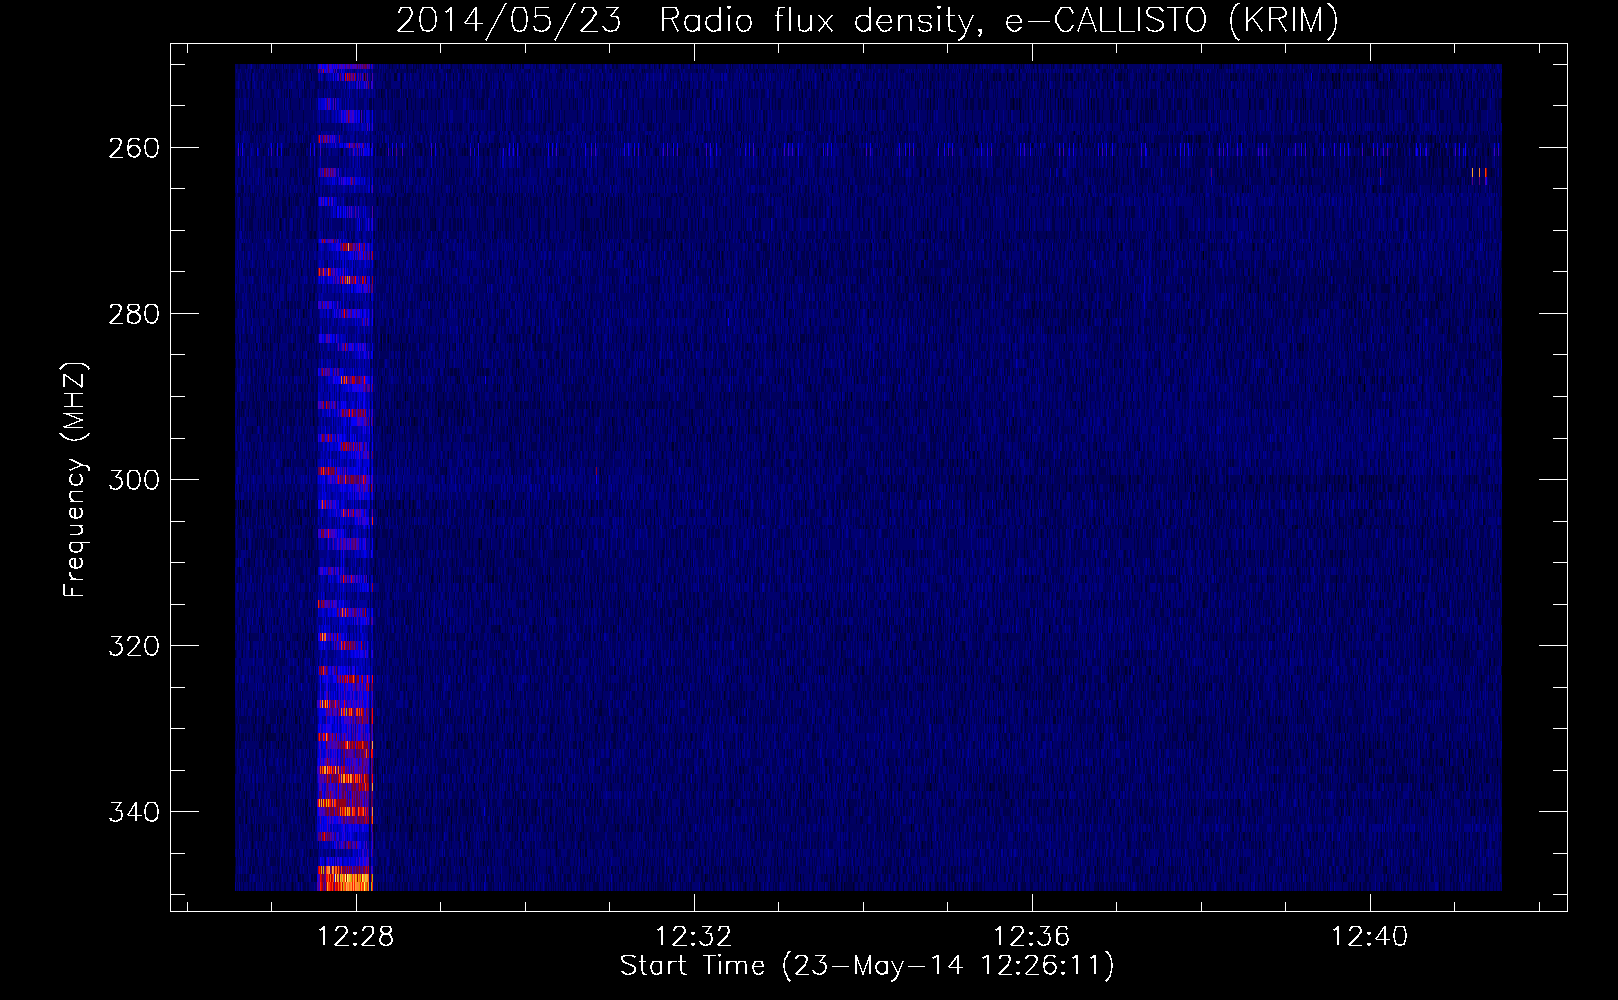Screen dimensions: 1618x1000
Task: Click the 12:40 time tick label
Action: pos(1369,936)
